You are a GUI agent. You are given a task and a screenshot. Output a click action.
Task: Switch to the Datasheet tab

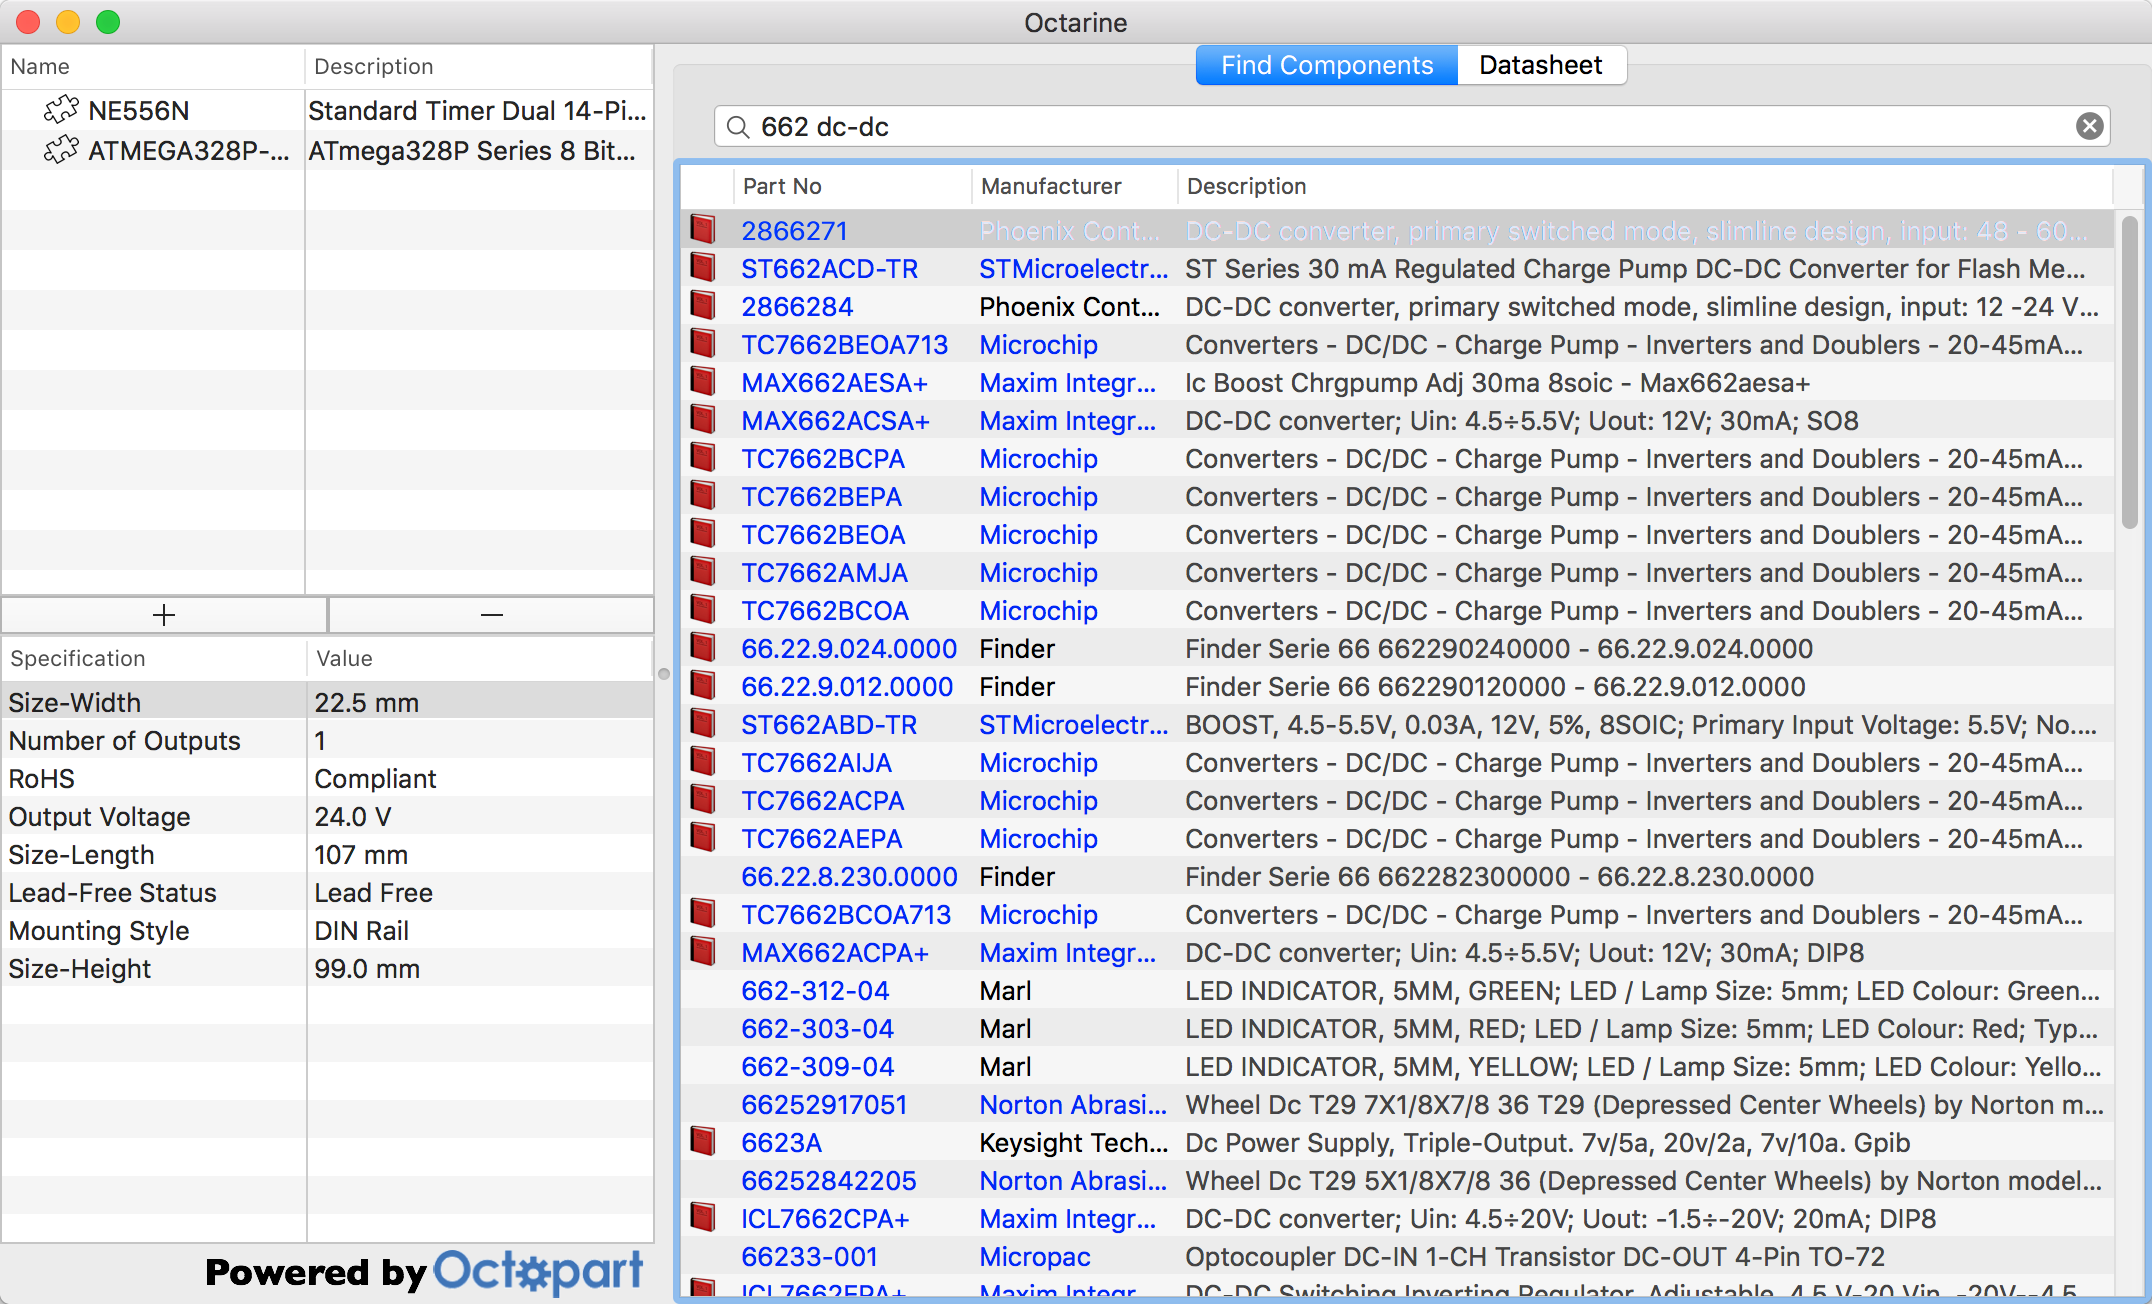1540,65
